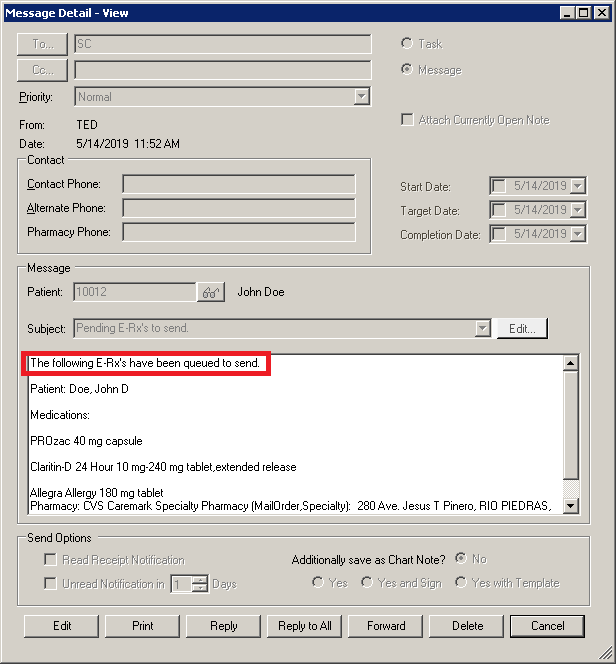Delete this message
The width and height of the screenshot is (616, 664).
(467, 626)
